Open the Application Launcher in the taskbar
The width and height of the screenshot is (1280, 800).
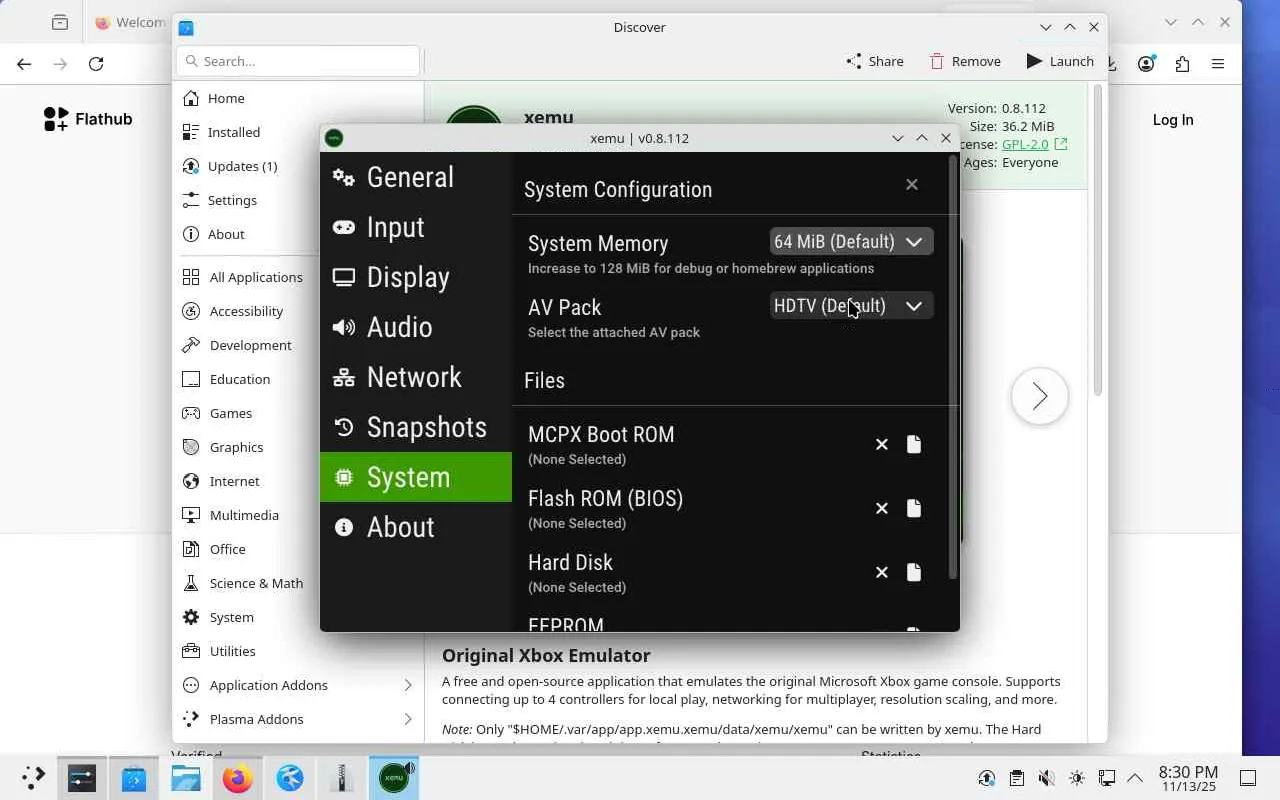pos(33,778)
